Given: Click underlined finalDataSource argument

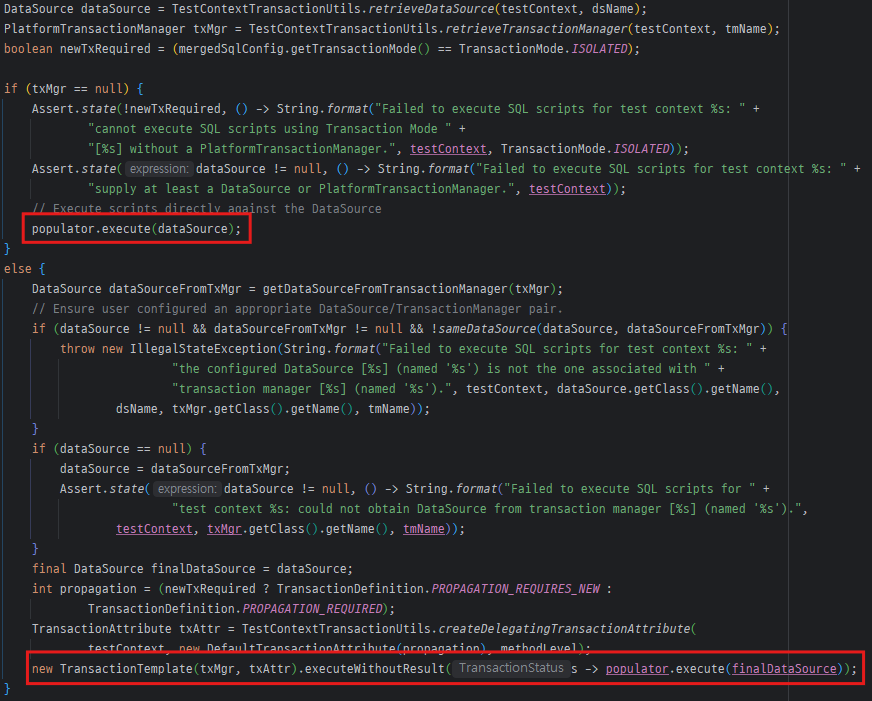Looking at the screenshot, I should [784, 669].
